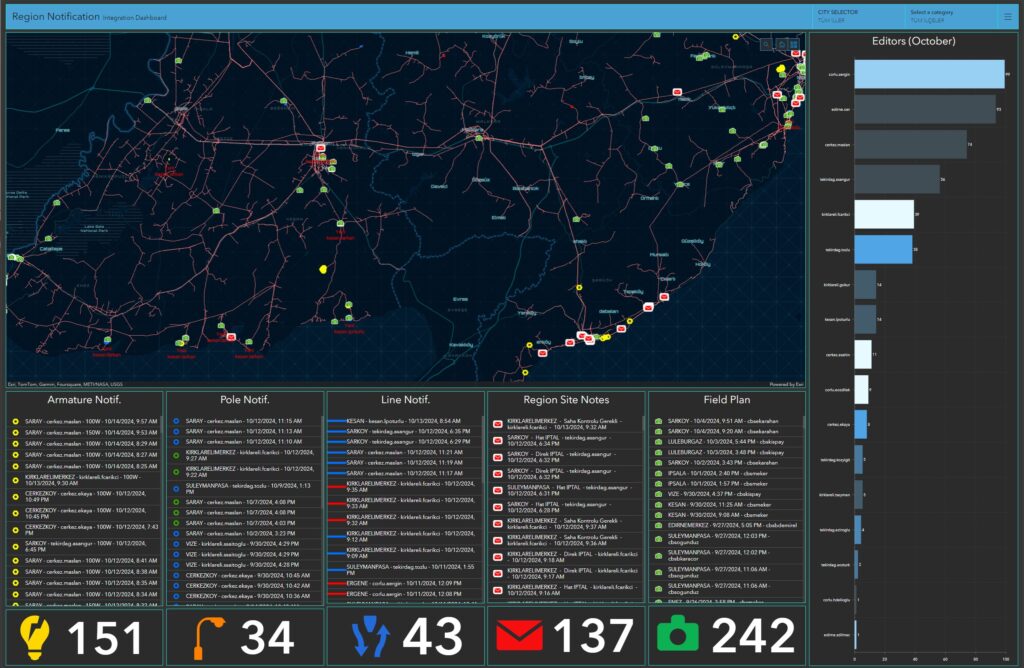Viewport: 1024px width, 668px height.
Task: Select pole row CERKEZKOY cerkez.ekaya 9/30/2024, 10:45 AM
Action: pos(245,575)
